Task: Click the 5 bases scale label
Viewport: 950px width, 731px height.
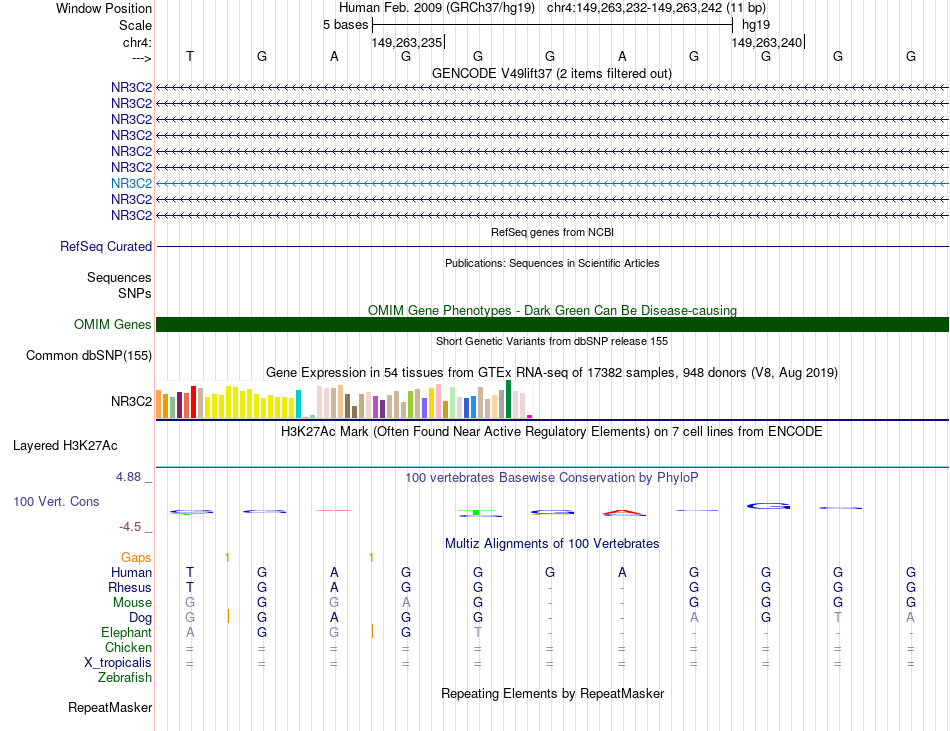Action: (345, 25)
